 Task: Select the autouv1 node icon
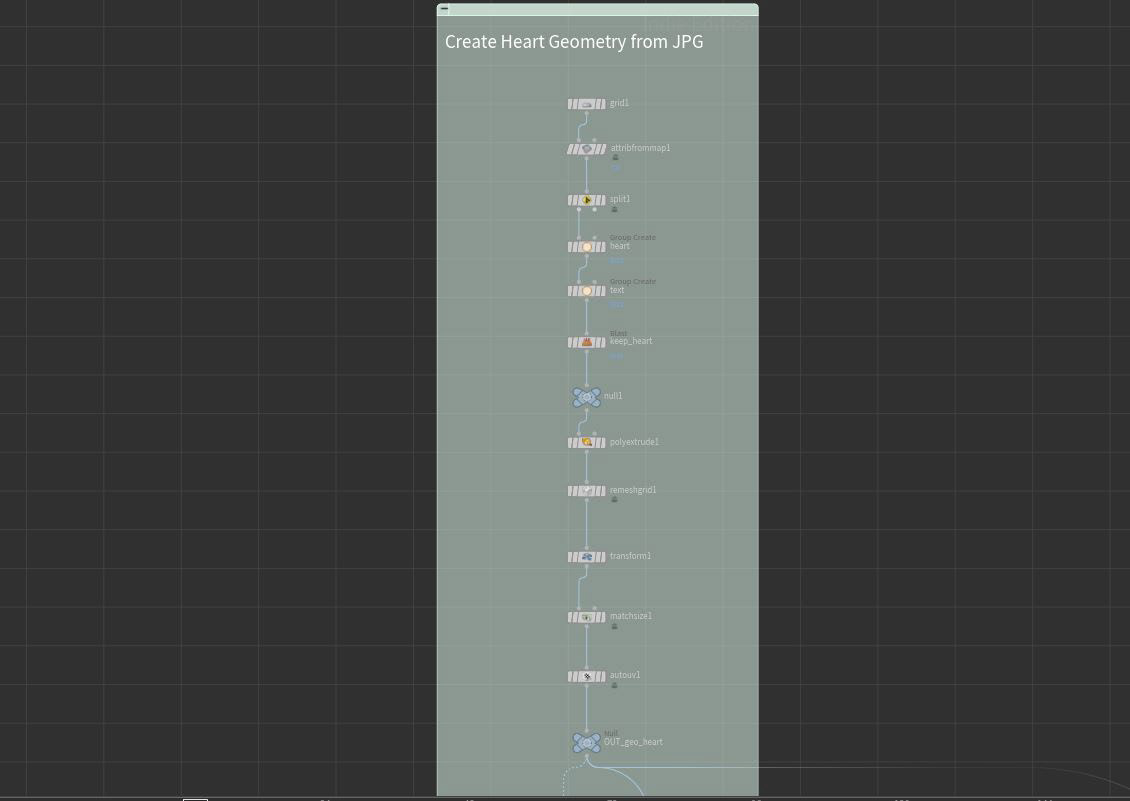[587, 676]
